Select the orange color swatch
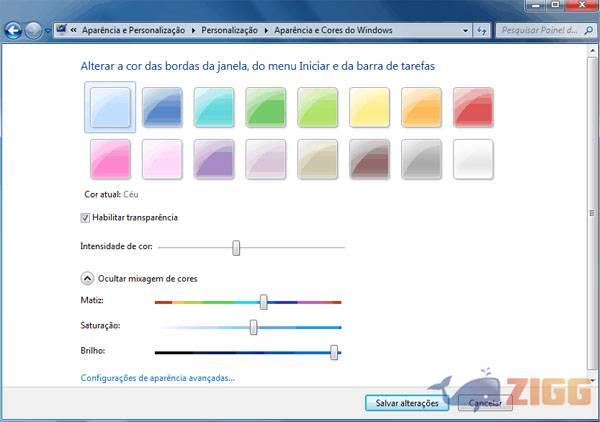The height and width of the screenshot is (422, 600). [x=421, y=107]
